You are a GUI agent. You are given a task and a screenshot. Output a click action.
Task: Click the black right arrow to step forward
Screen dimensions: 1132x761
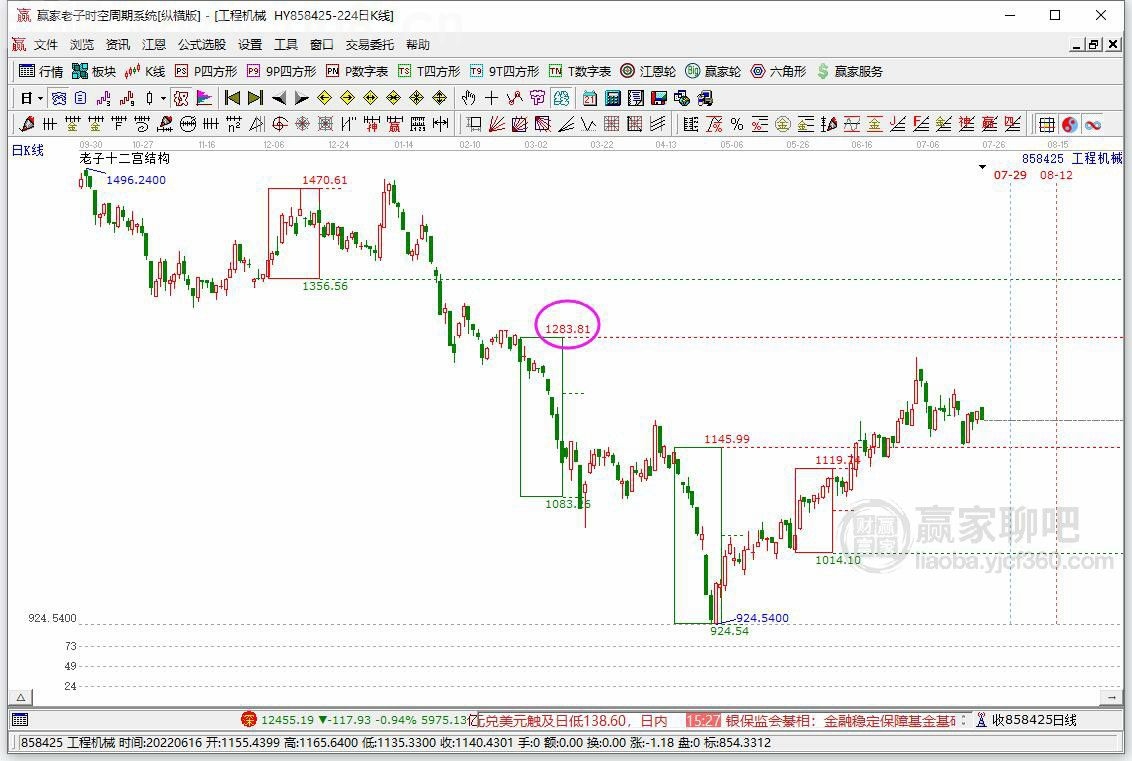tap(302, 98)
